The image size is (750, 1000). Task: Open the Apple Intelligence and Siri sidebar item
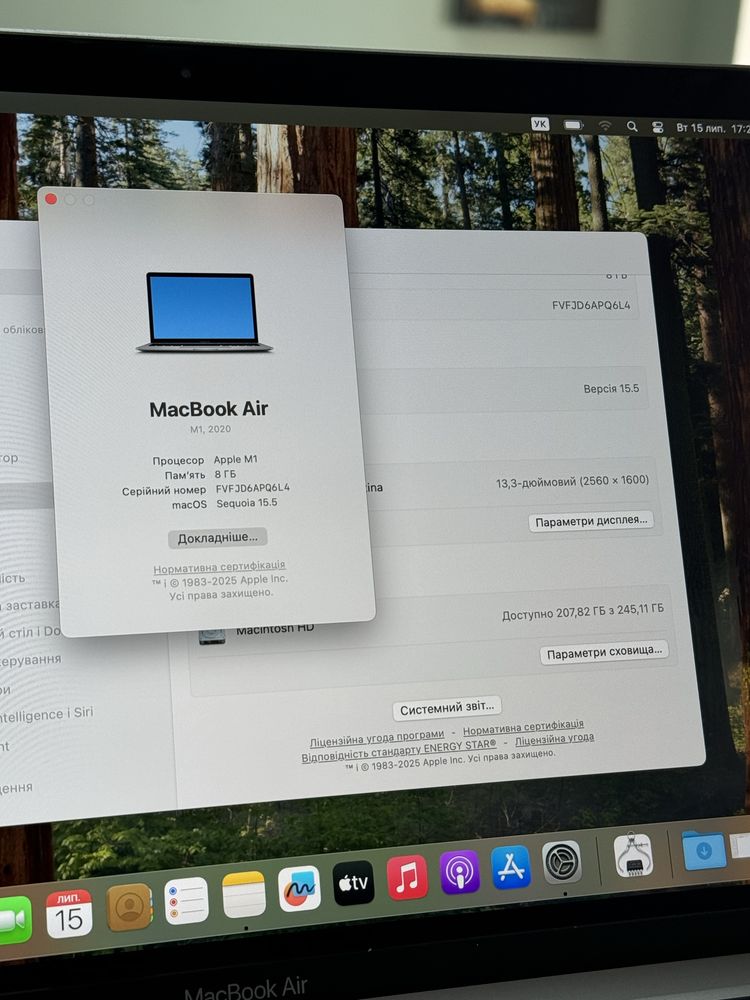coord(46,715)
